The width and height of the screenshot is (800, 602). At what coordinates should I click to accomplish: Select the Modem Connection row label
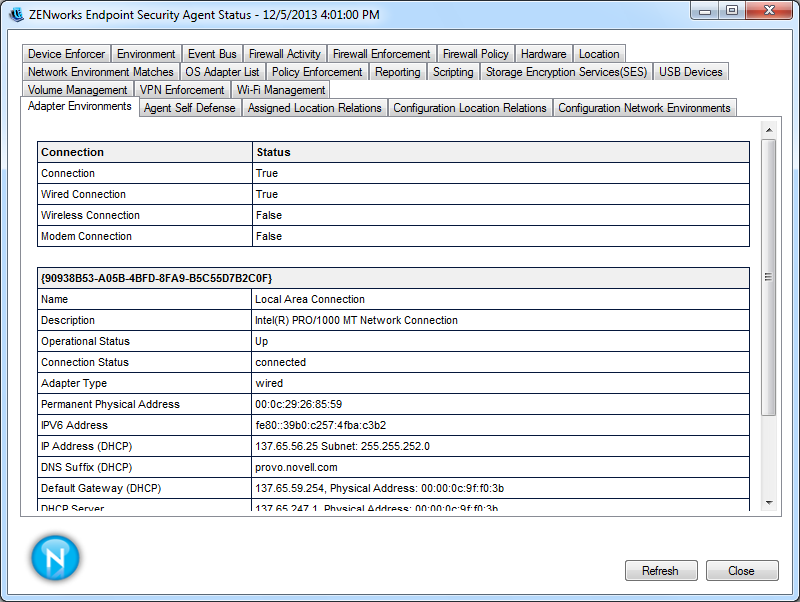86,236
